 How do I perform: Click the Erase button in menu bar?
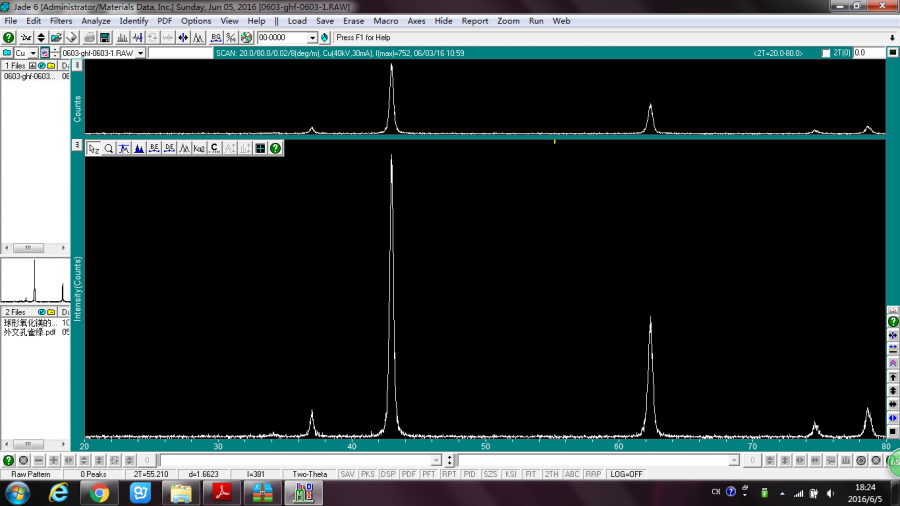pyautogui.click(x=353, y=21)
